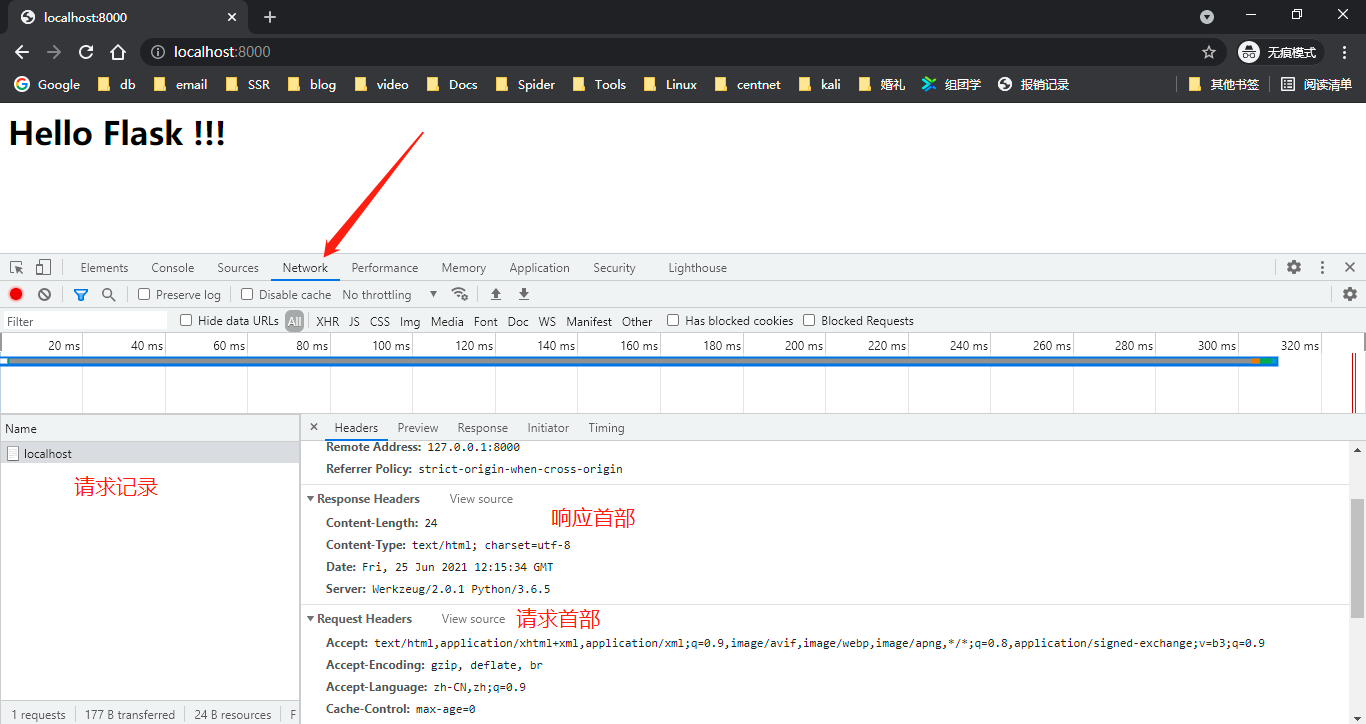Enable Preserve log checkbox

[144, 294]
